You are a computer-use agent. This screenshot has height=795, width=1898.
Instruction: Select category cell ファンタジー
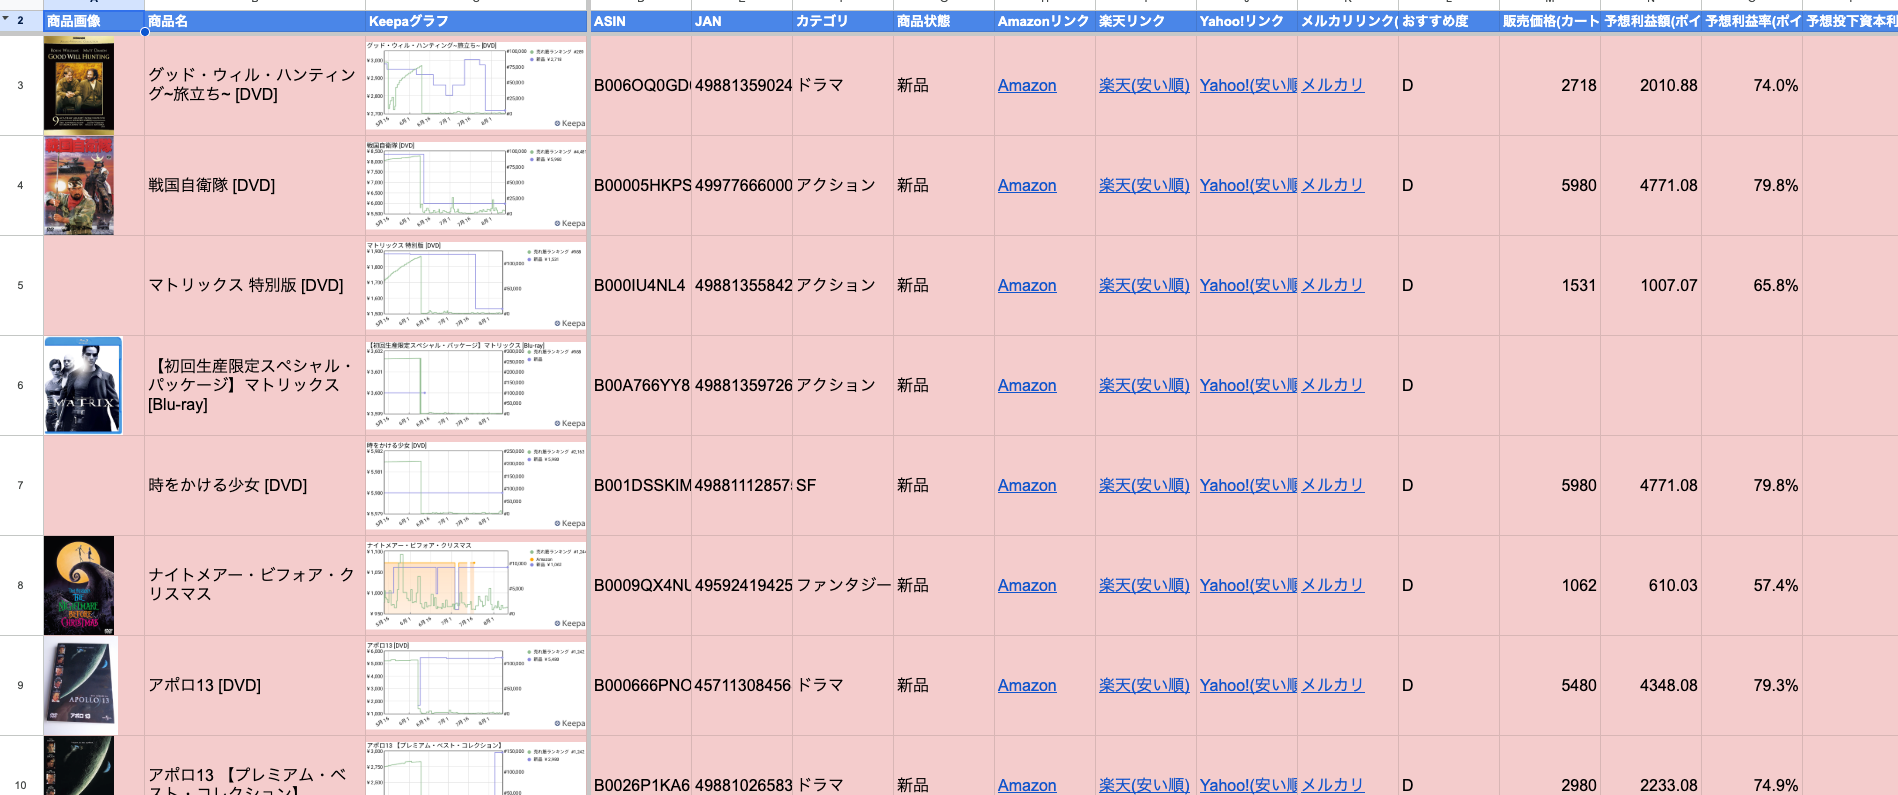pos(843,586)
